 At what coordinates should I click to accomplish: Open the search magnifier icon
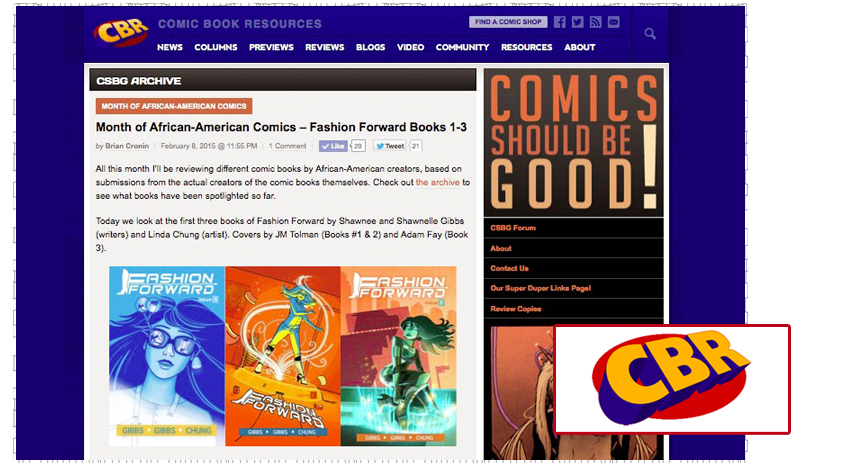(650, 34)
